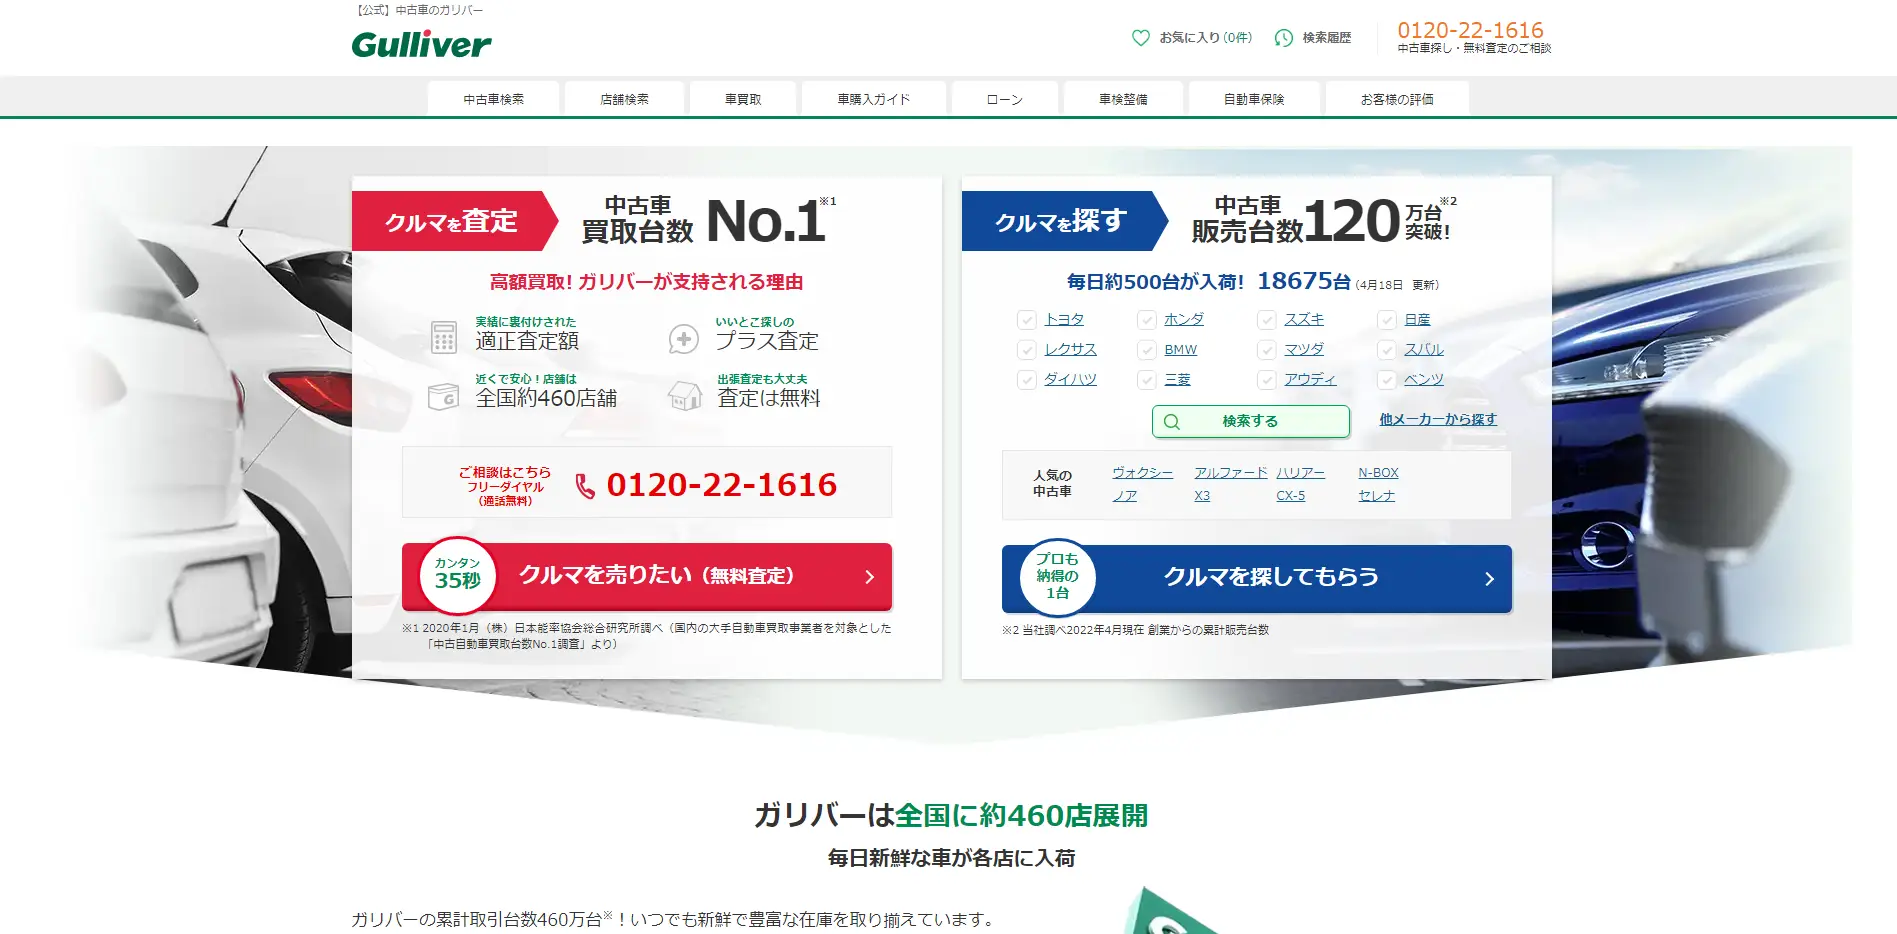Click the 18675台 stock count text

pos(1304,281)
